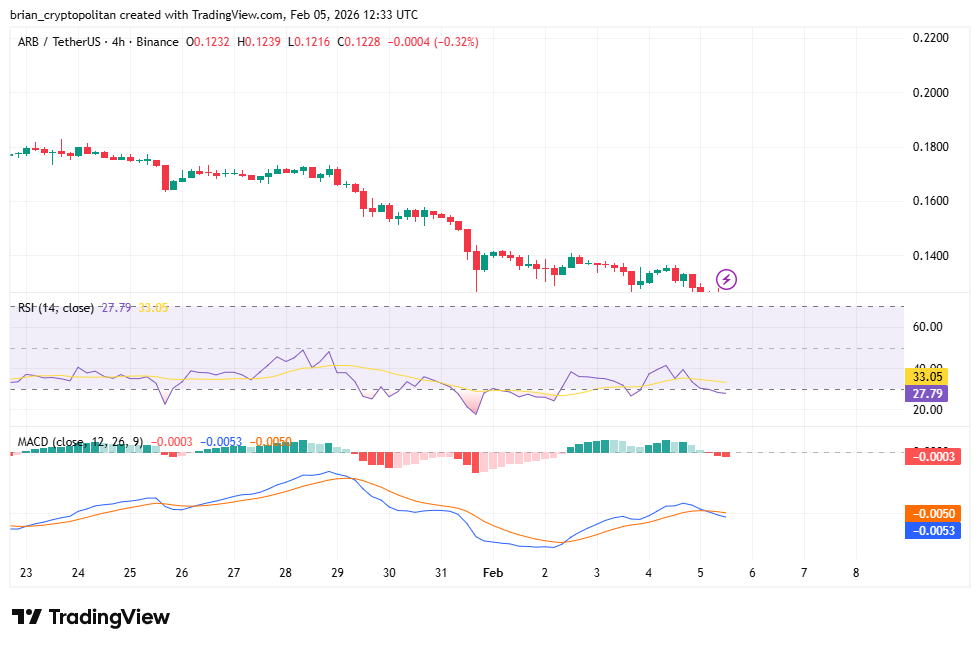The width and height of the screenshot is (980, 647).
Task: Click the 0.2200 price on the right axis
Action: pyautogui.click(x=930, y=38)
